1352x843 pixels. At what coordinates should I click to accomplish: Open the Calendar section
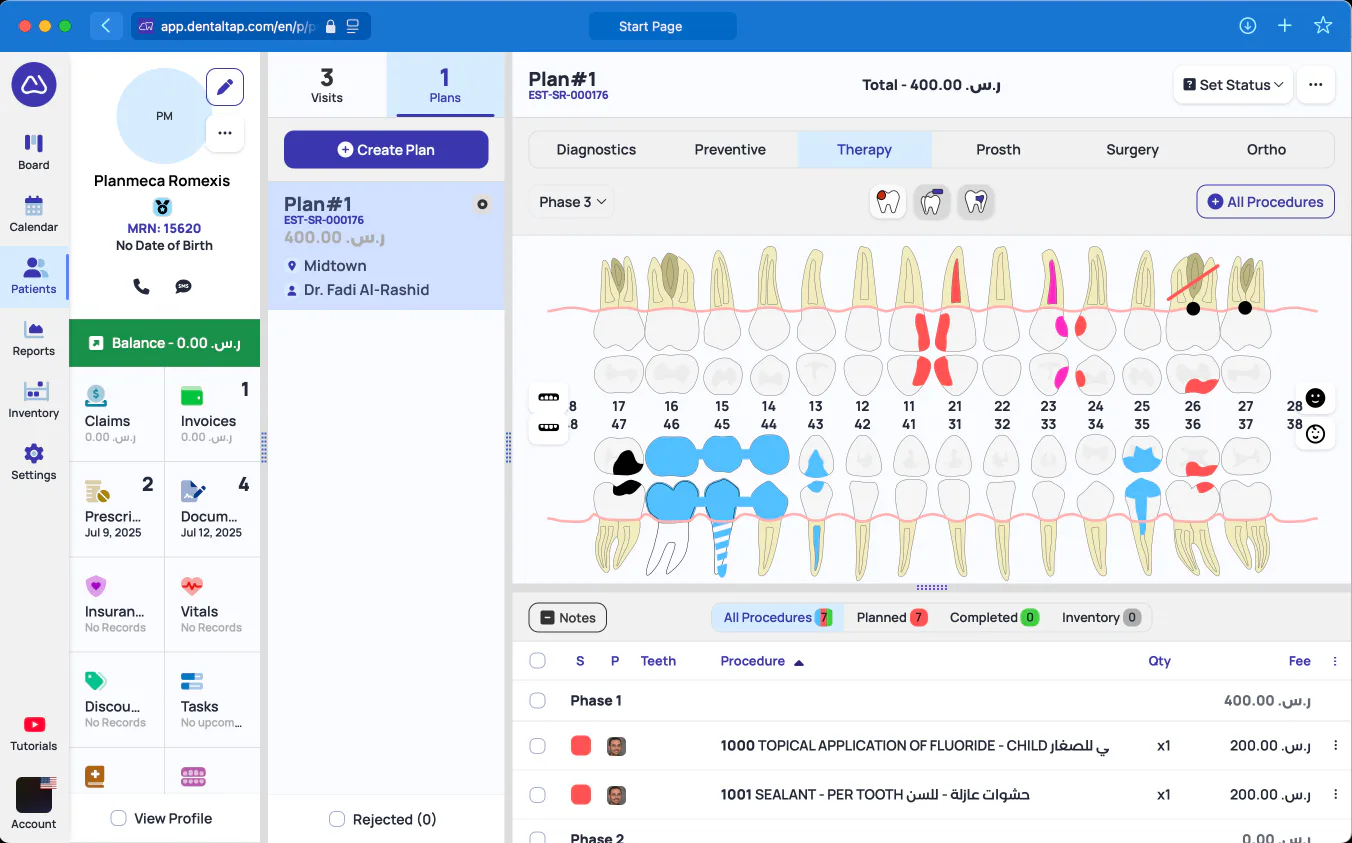pos(34,214)
